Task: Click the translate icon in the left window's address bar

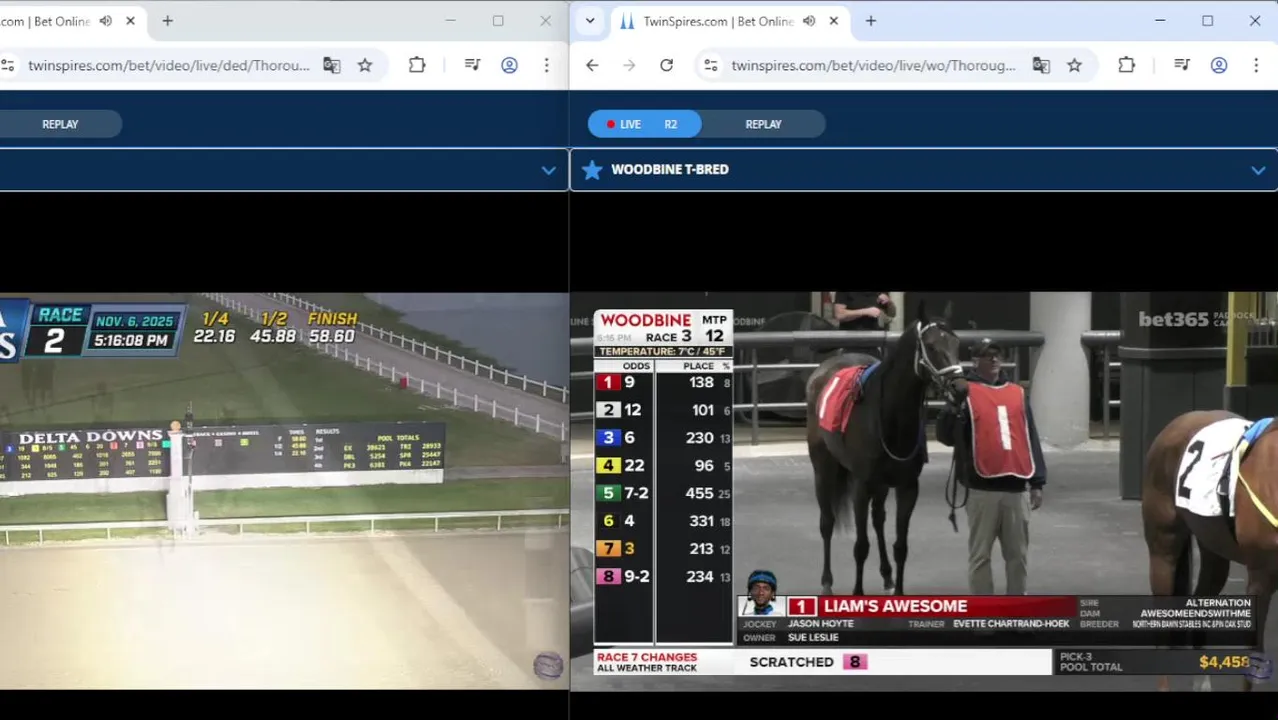Action: [x=332, y=65]
